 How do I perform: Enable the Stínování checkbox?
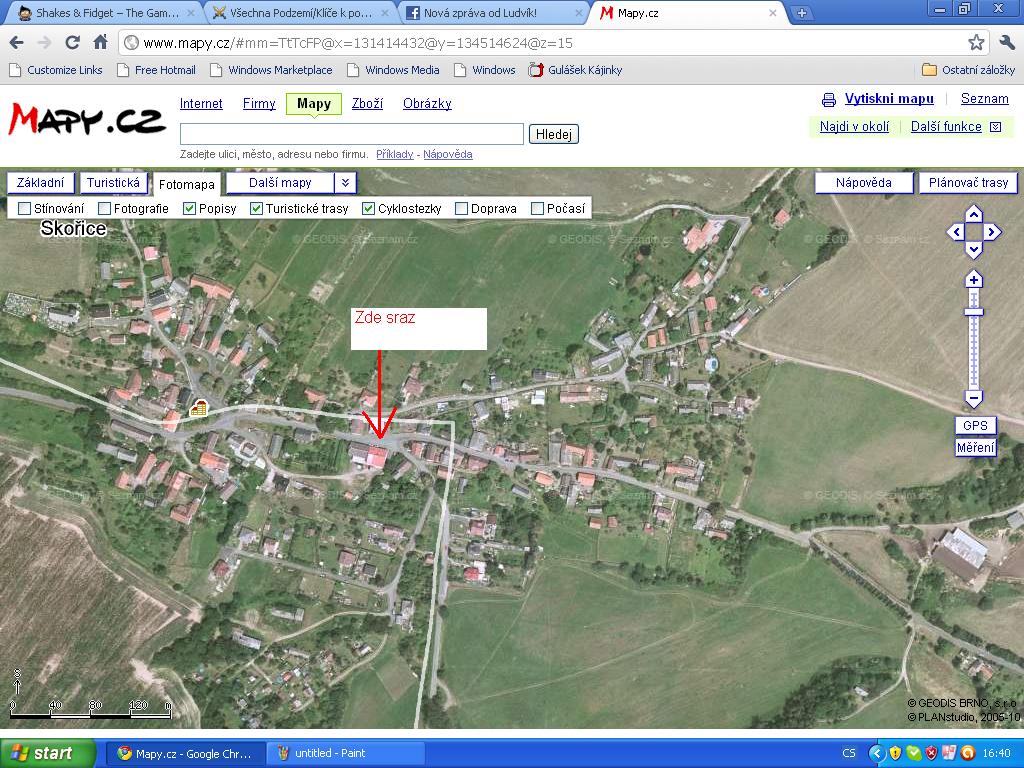point(25,209)
